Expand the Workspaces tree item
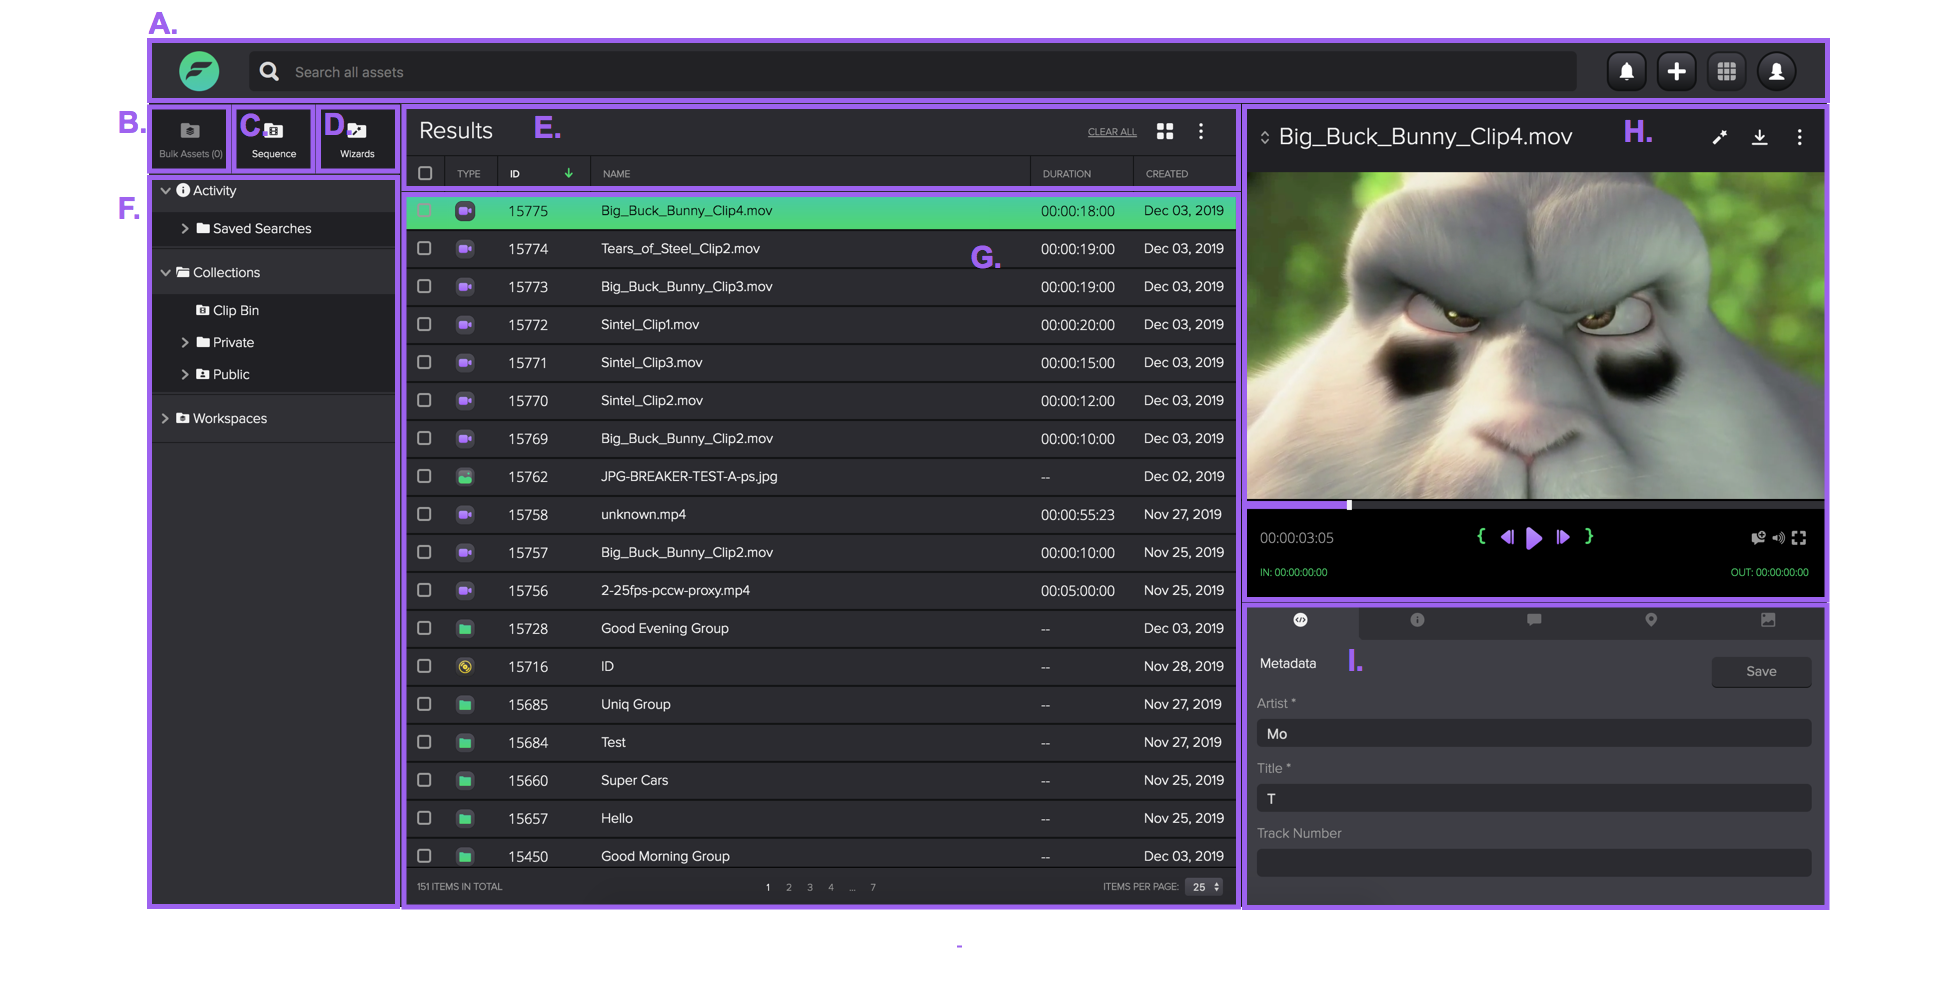The image size is (1948, 981). pyautogui.click(x=166, y=418)
